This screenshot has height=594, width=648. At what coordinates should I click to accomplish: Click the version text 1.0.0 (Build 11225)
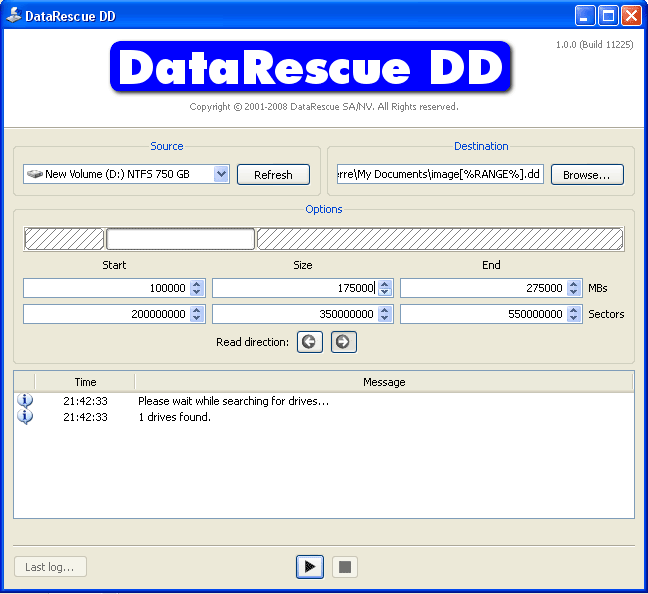point(594,44)
